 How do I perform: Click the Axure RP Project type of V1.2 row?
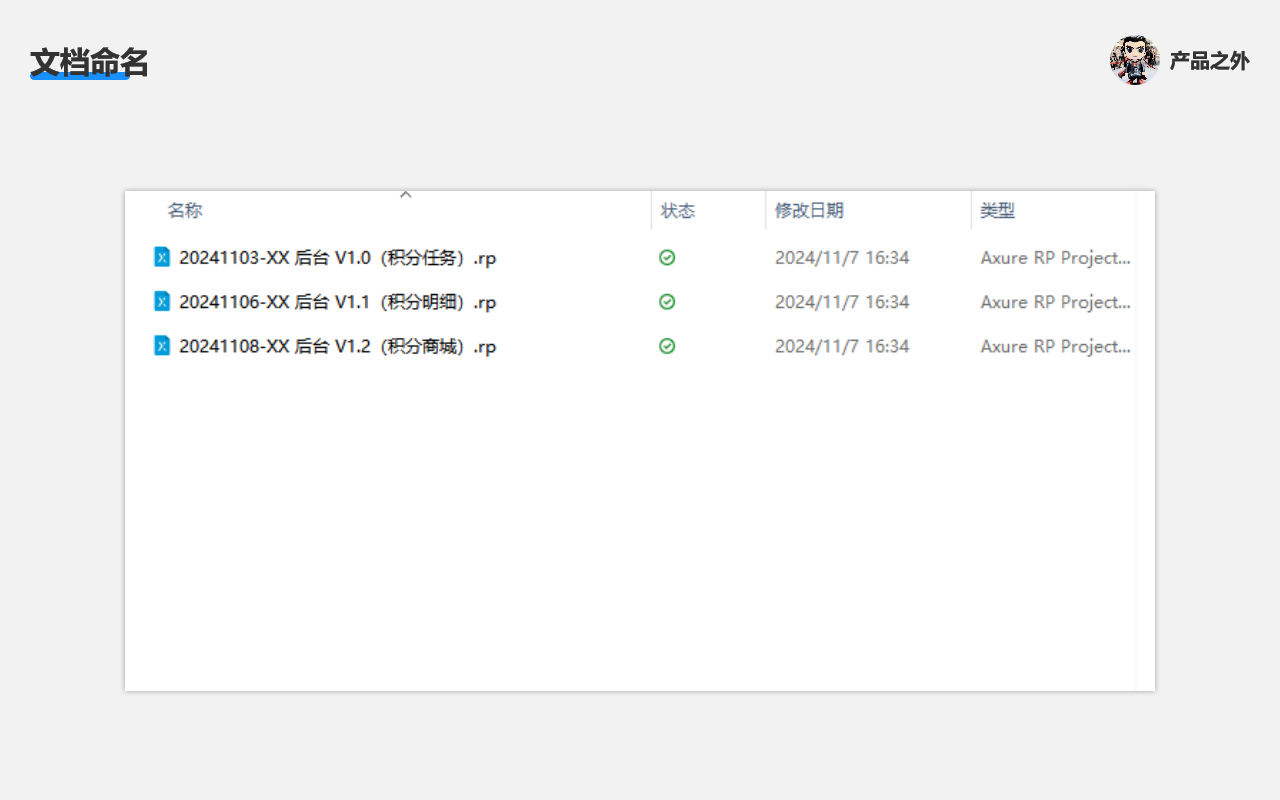point(1056,345)
